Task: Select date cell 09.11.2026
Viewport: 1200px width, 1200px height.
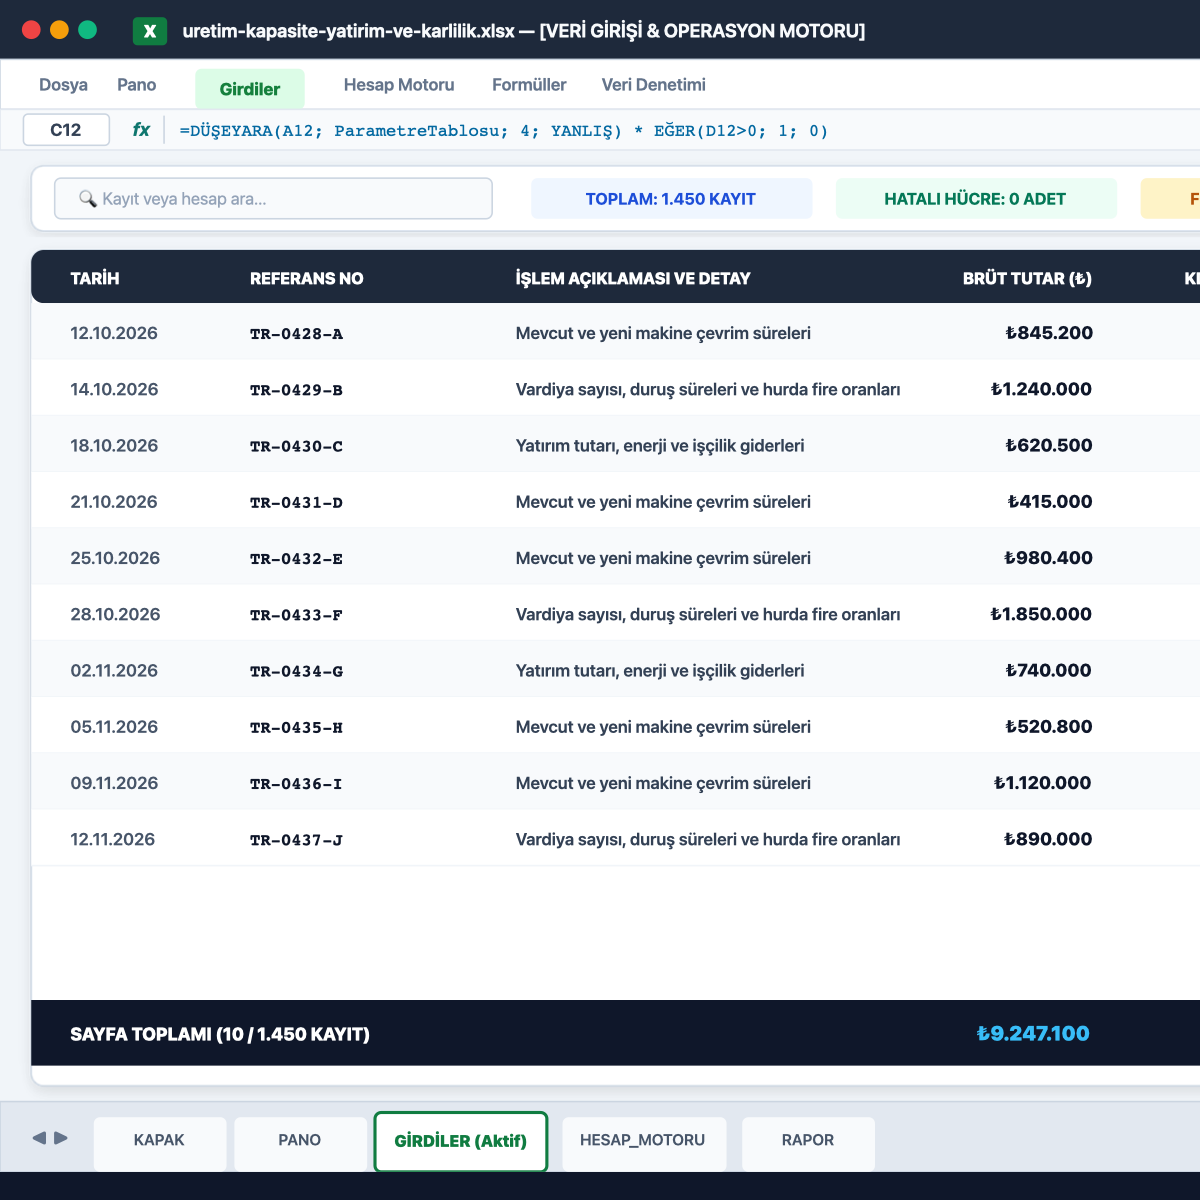Action: tap(114, 782)
